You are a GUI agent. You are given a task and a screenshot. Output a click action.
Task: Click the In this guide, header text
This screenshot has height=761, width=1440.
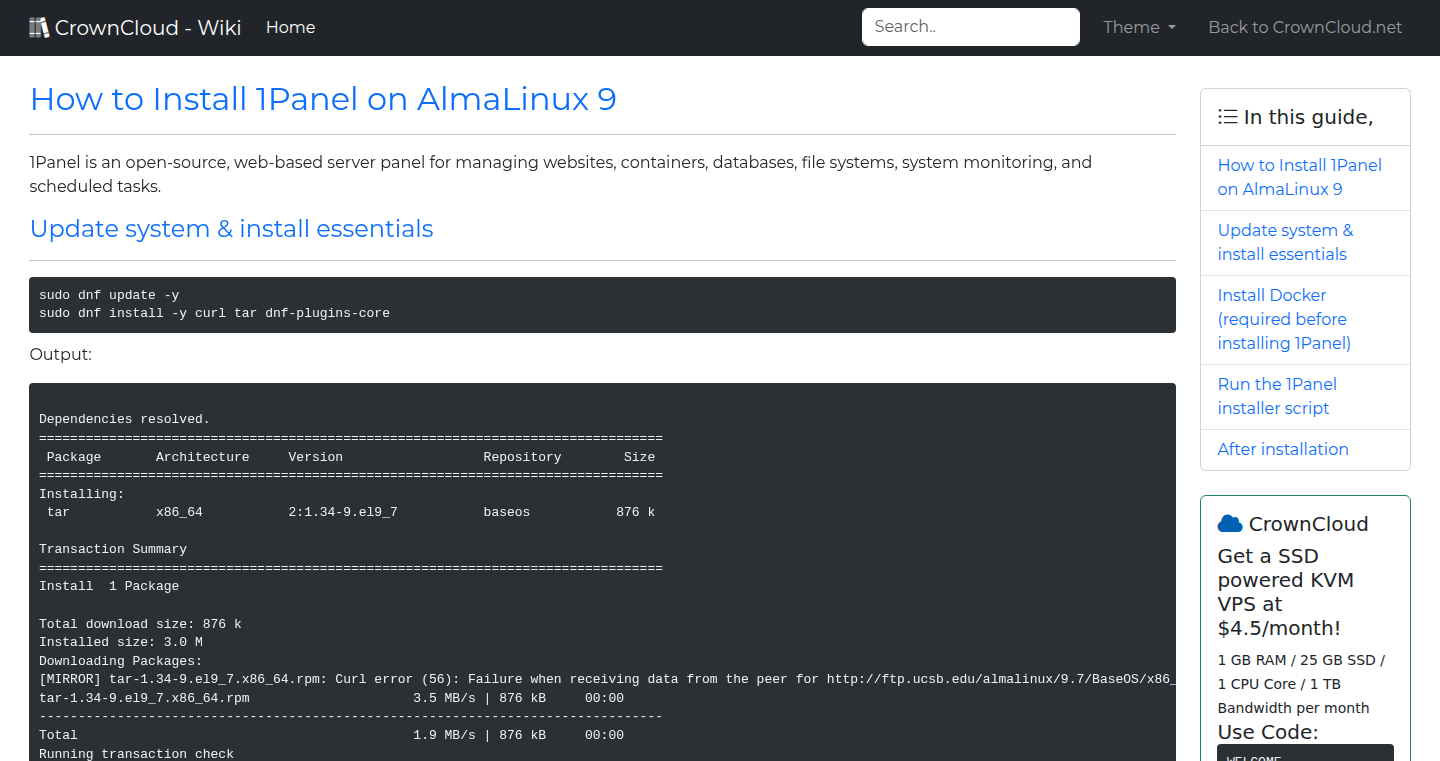(x=1308, y=117)
